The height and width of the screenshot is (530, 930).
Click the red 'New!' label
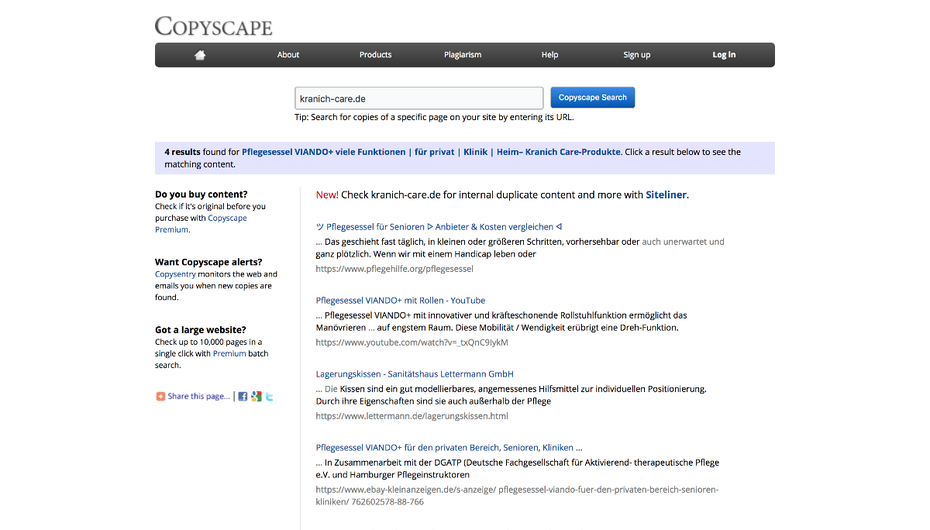[x=327, y=194]
